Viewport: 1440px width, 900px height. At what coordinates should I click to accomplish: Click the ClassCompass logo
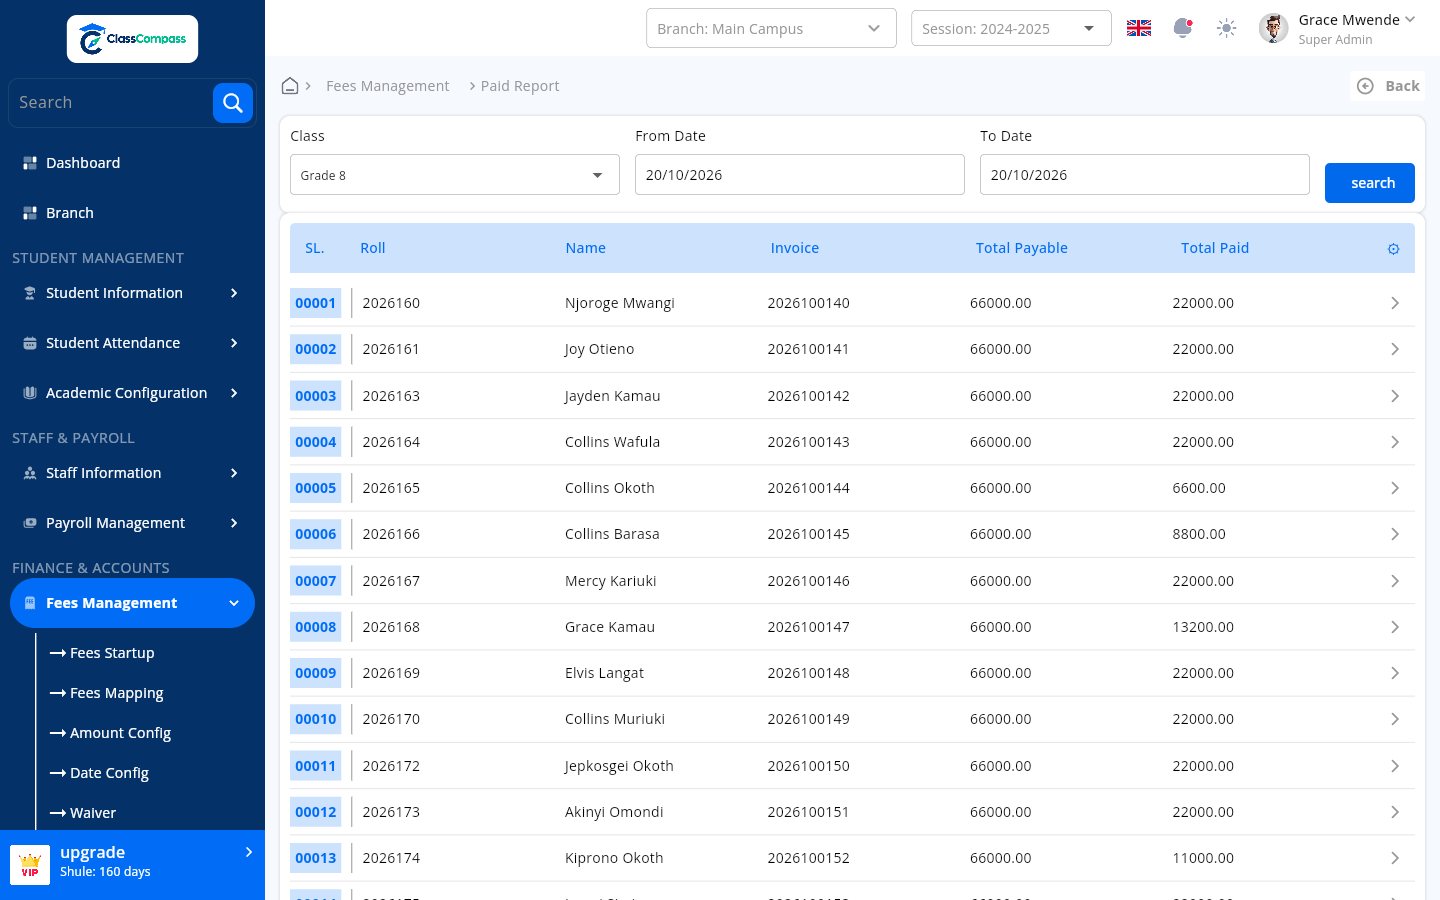132,39
